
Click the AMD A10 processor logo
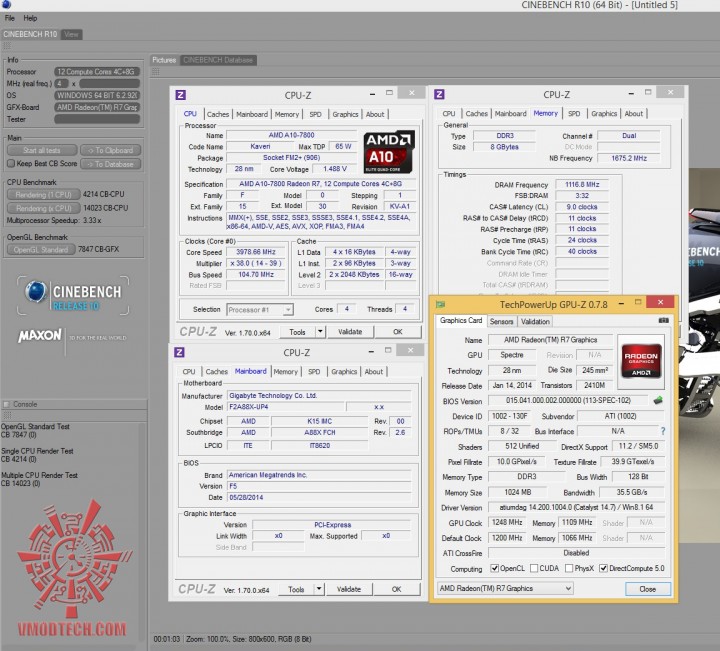pos(389,152)
